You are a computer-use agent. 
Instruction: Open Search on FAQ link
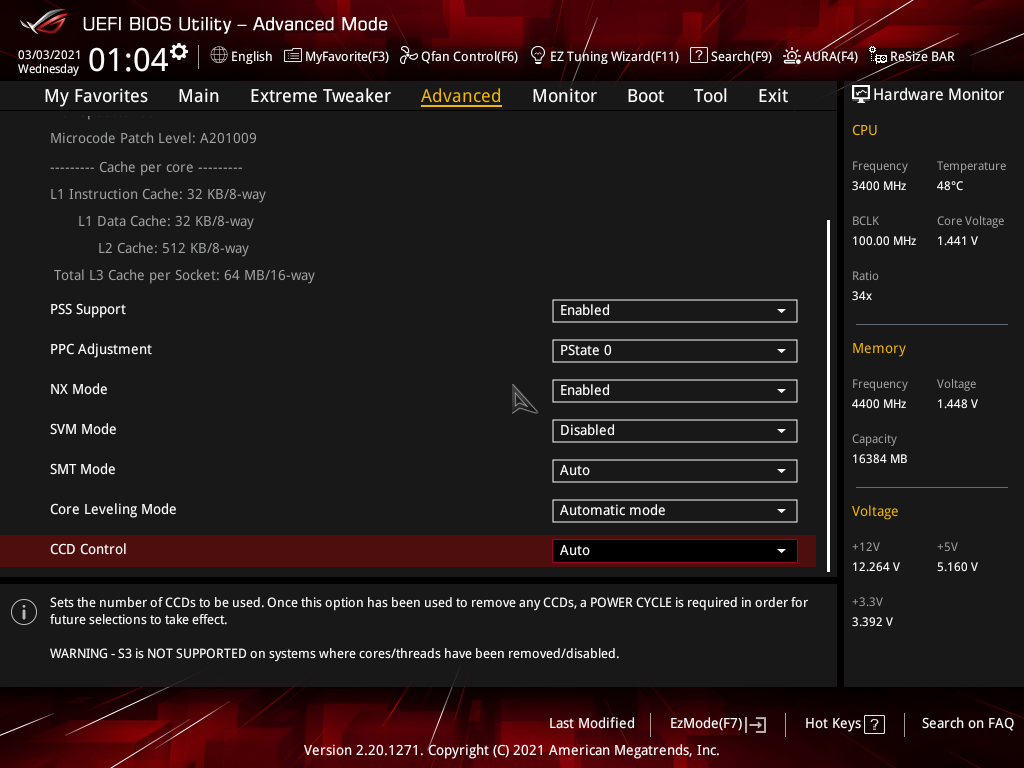tap(967, 724)
